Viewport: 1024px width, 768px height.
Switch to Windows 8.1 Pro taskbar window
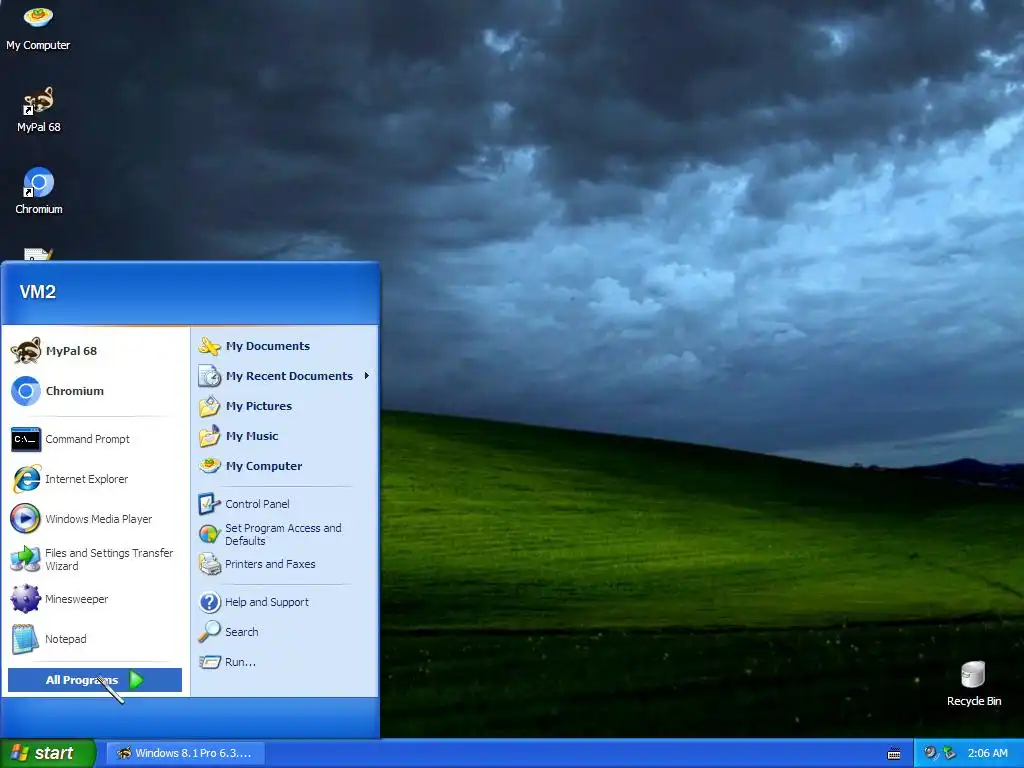point(185,753)
